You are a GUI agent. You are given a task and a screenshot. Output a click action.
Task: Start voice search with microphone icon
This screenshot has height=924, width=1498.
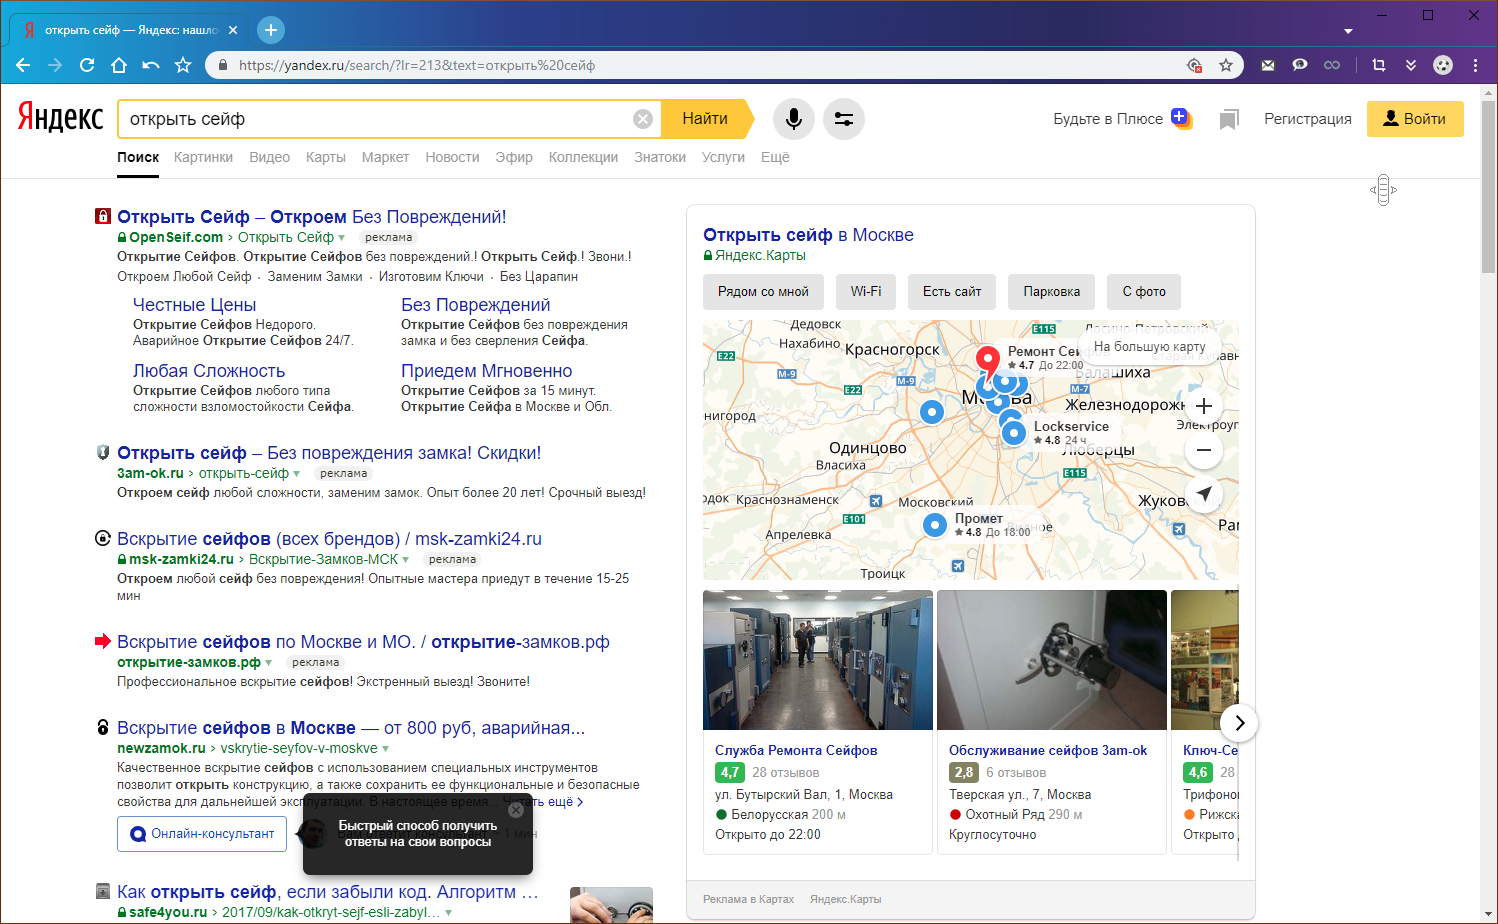794,119
